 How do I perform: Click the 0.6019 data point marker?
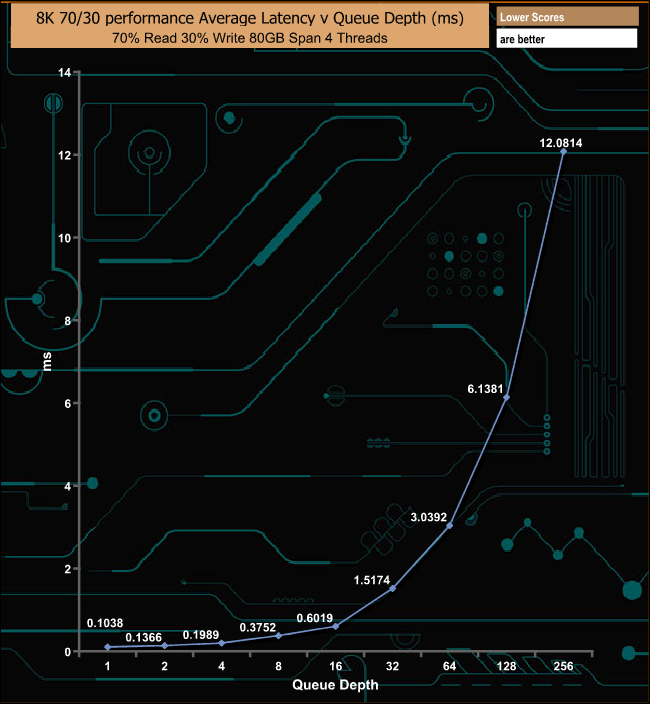coord(335,626)
